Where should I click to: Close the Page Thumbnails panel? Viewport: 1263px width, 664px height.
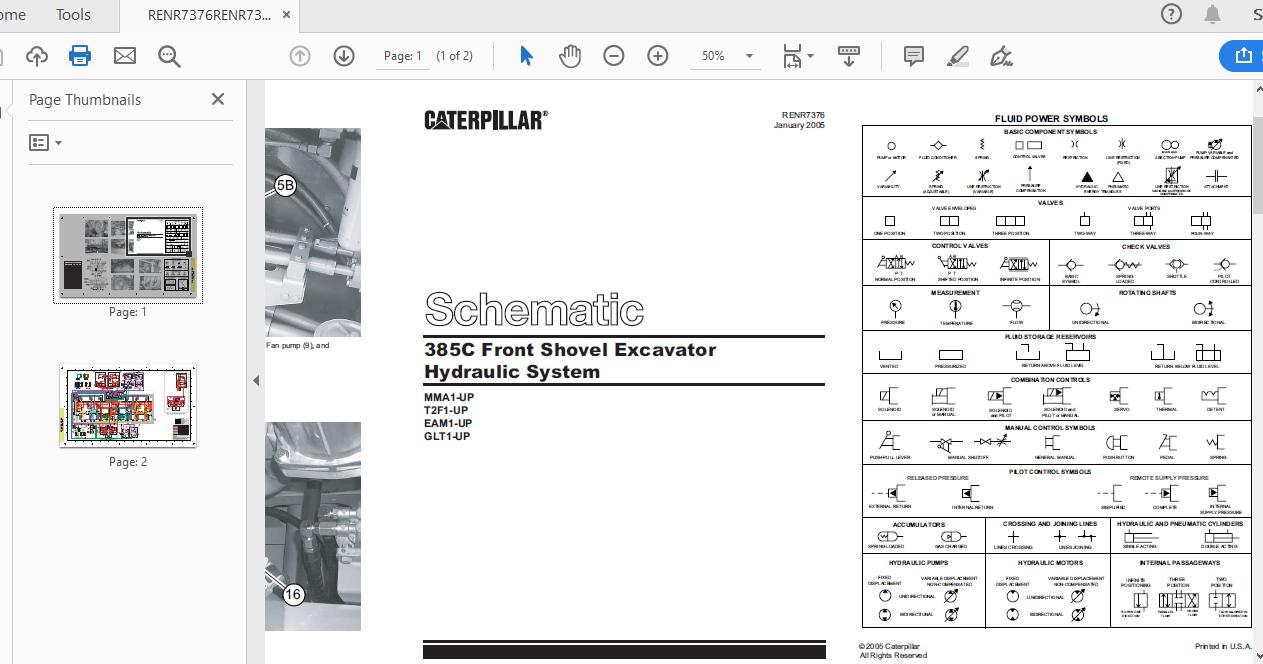218,99
